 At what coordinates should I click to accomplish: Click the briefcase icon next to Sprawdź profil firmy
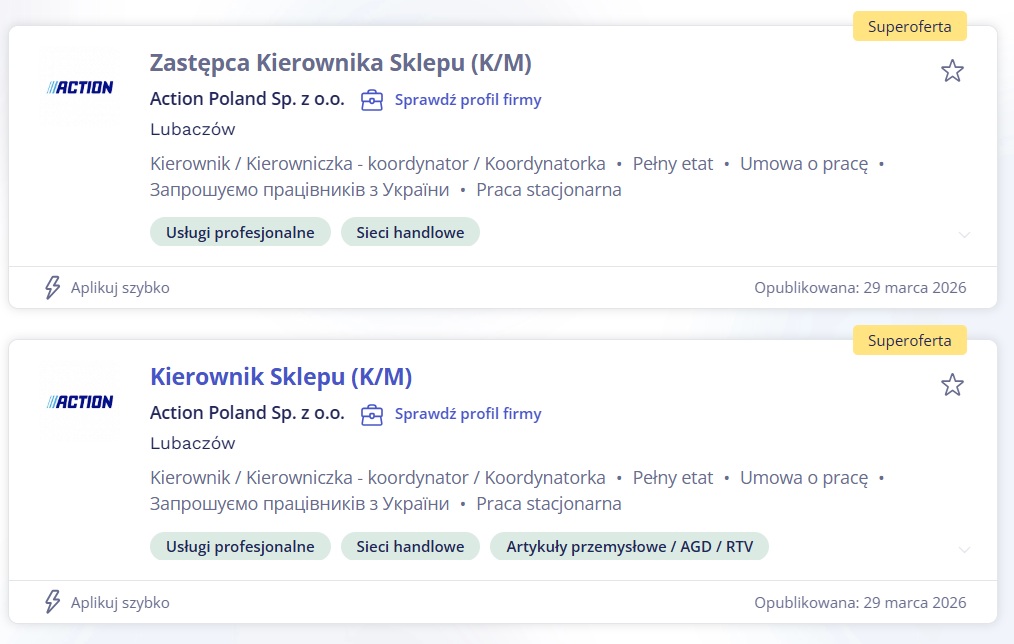click(x=370, y=100)
